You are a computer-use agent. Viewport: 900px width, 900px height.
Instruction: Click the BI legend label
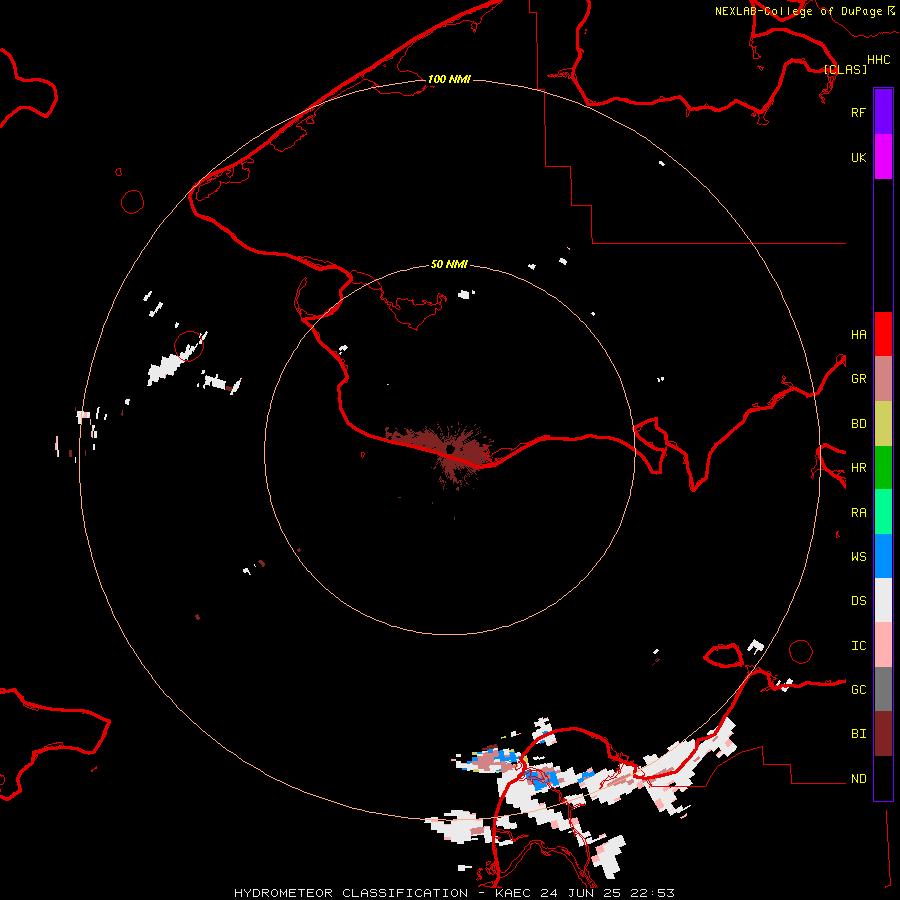858,734
